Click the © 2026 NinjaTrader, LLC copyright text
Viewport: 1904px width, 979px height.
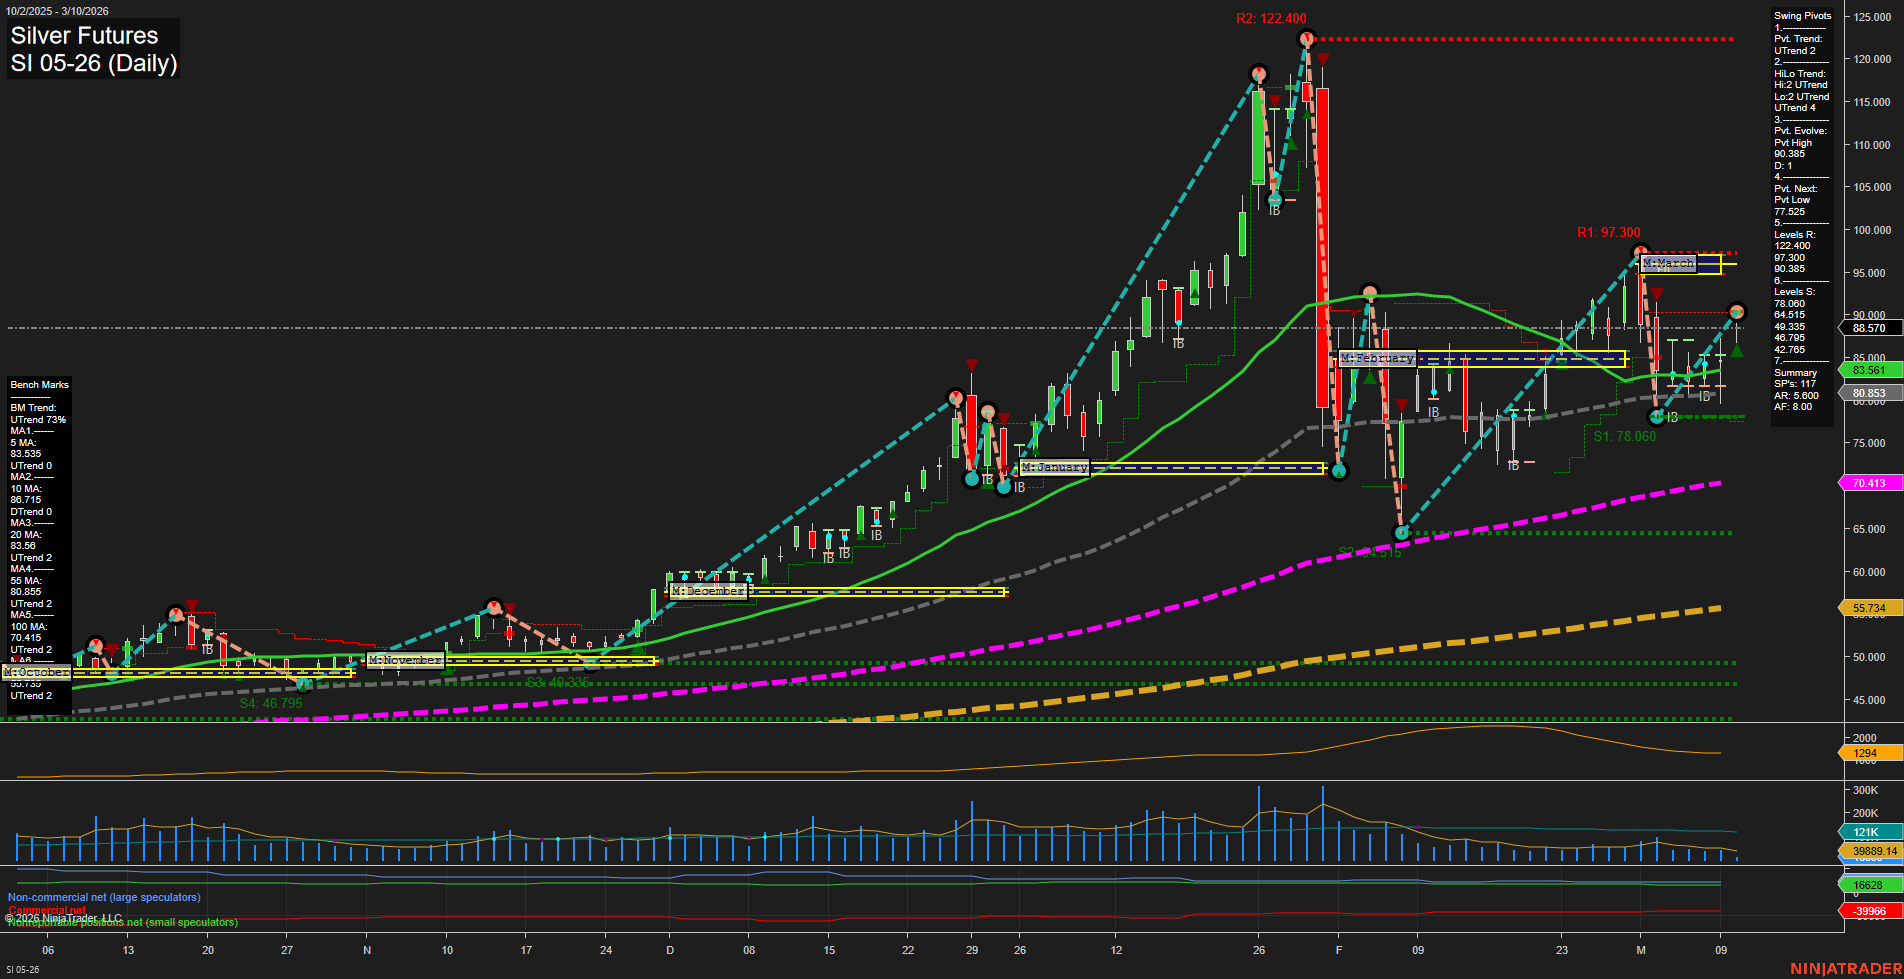(63, 917)
